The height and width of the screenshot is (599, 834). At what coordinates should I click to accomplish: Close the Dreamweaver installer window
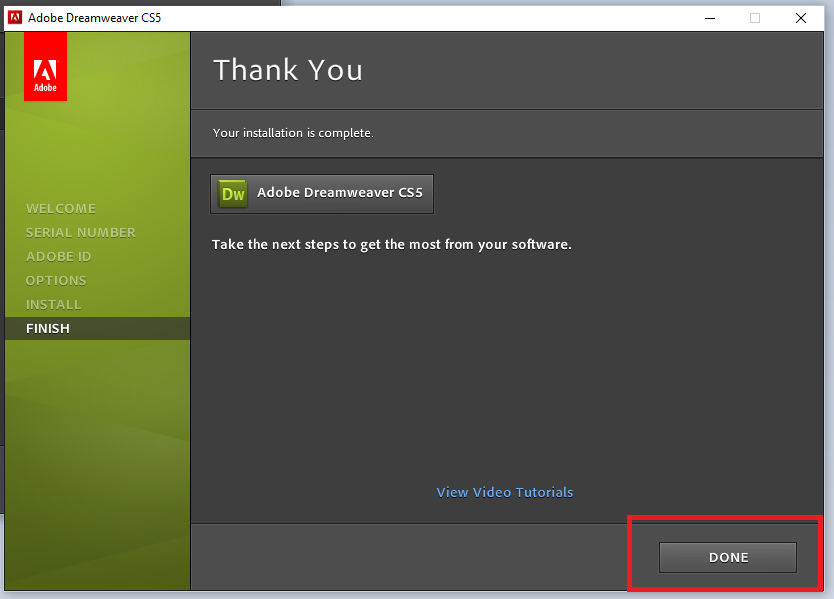click(x=801, y=17)
